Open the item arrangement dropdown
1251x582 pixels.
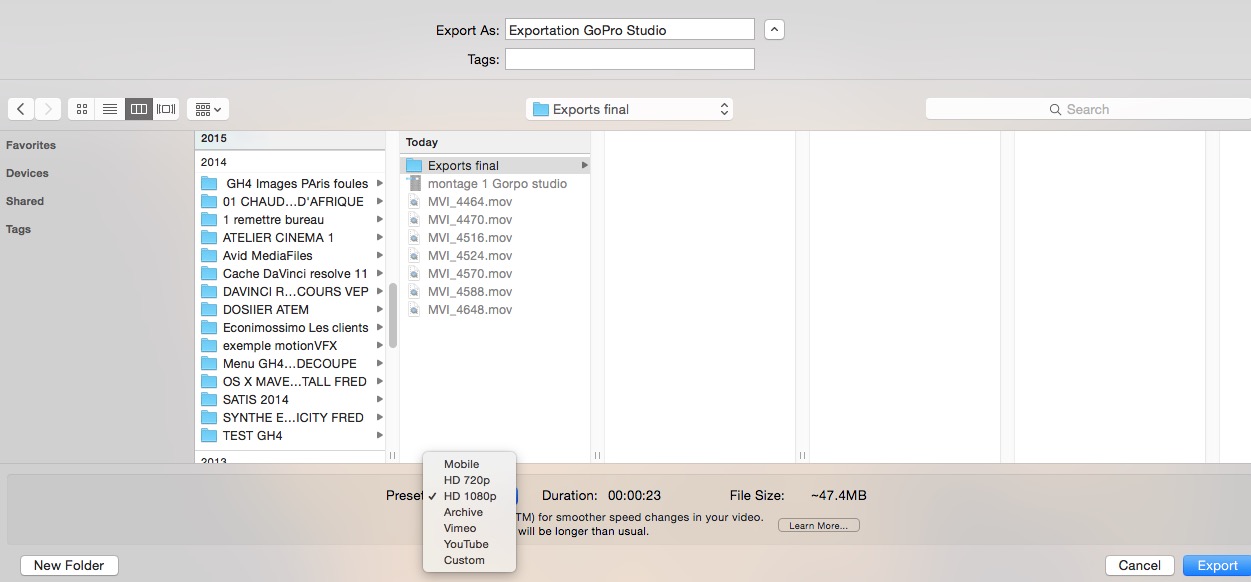(x=208, y=109)
